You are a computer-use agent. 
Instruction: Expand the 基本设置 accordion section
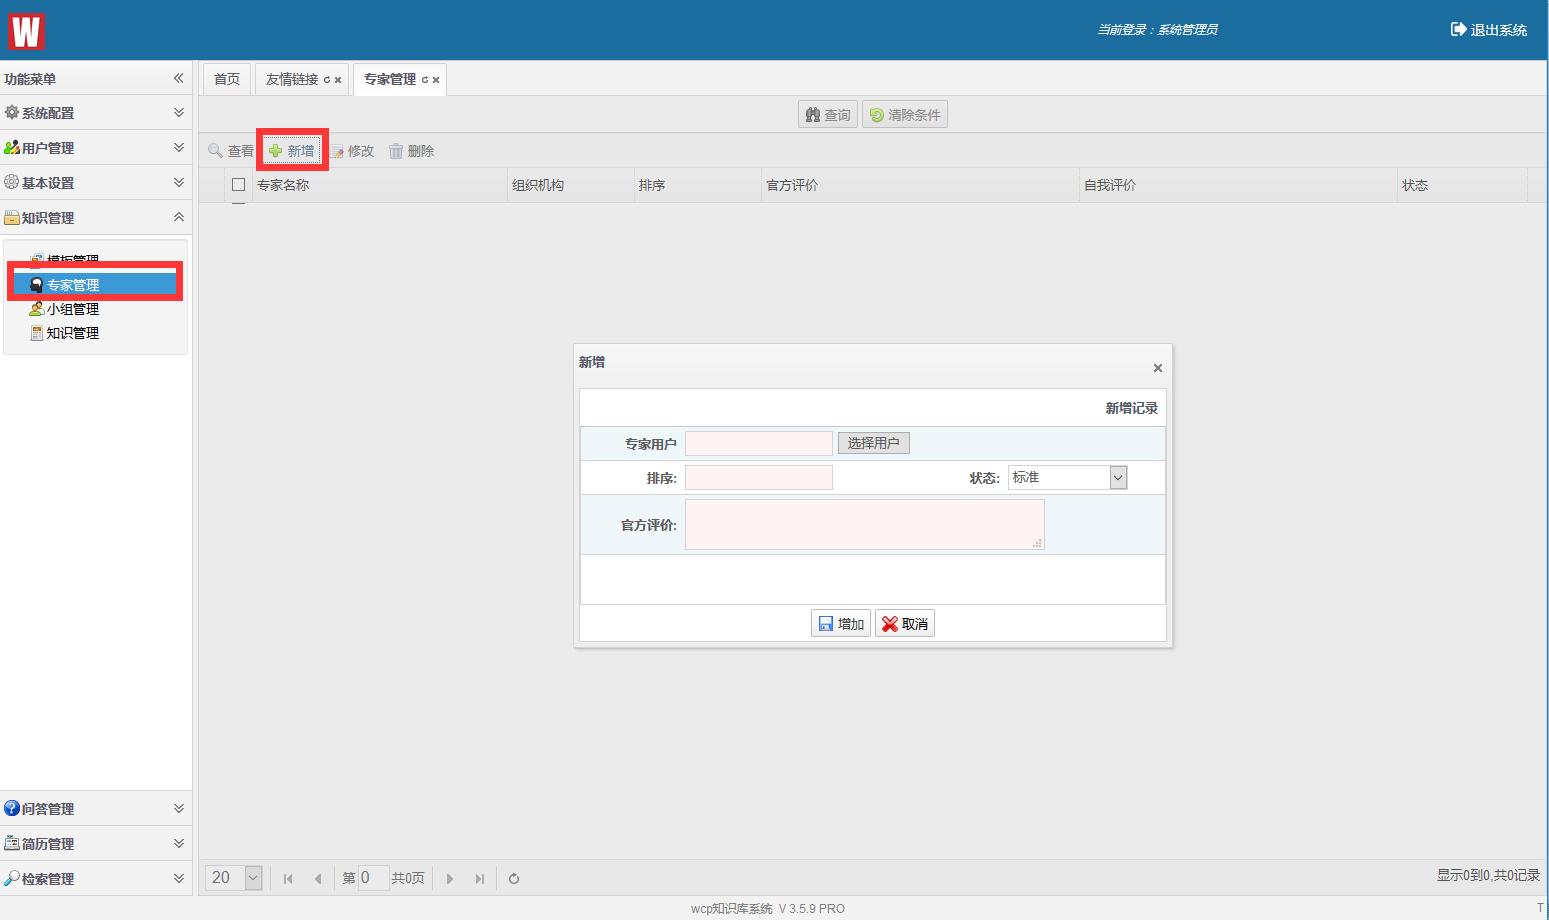click(x=95, y=183)
